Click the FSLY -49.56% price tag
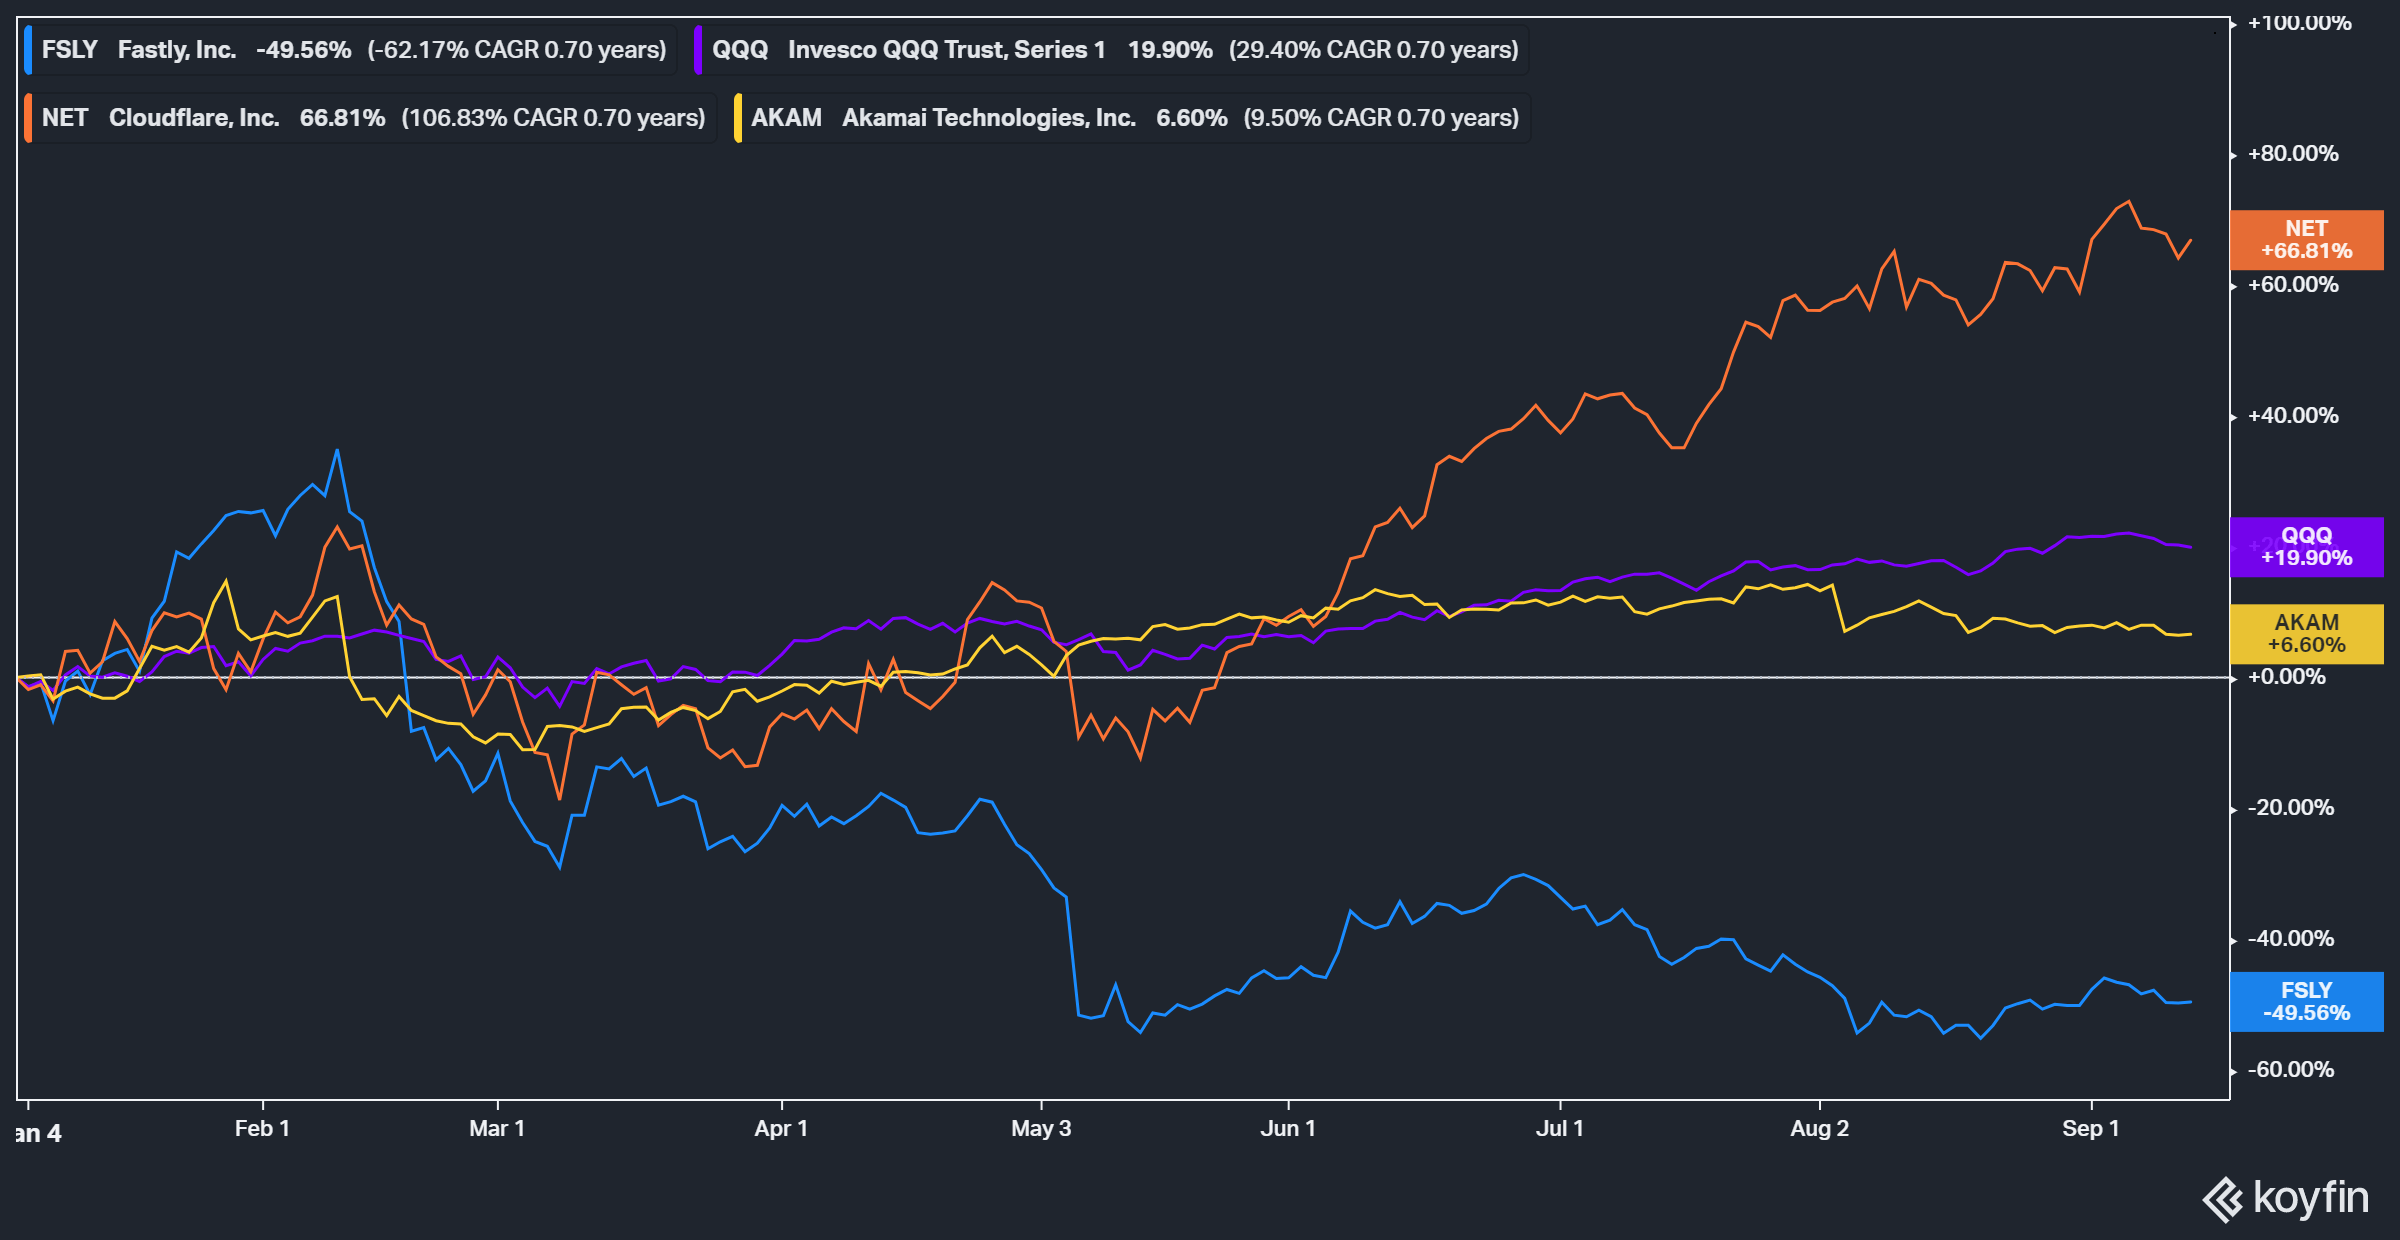 [2307, 1002]
